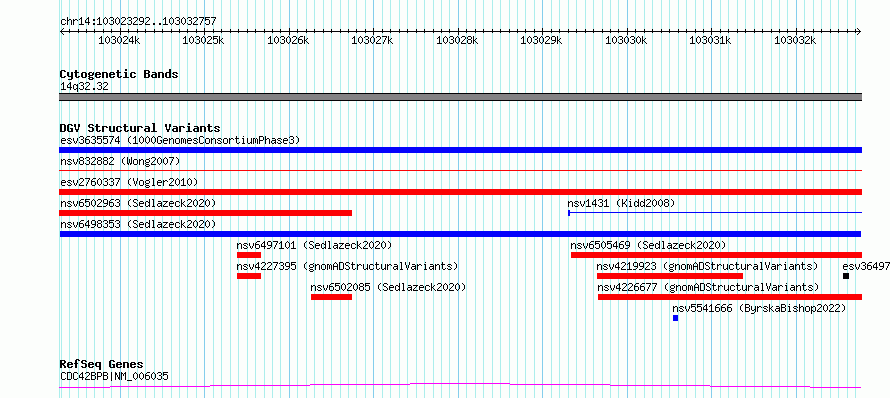The height and width of the screenshot is (398, 890).
Task: Select the 14q32.32 band label
Action: click(x=84, y=86)
